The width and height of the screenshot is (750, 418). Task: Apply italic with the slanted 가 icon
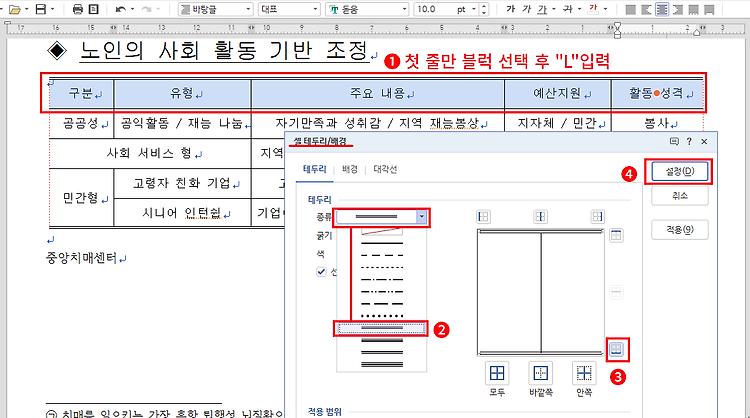pyautogui.click(x=526, y=9)
